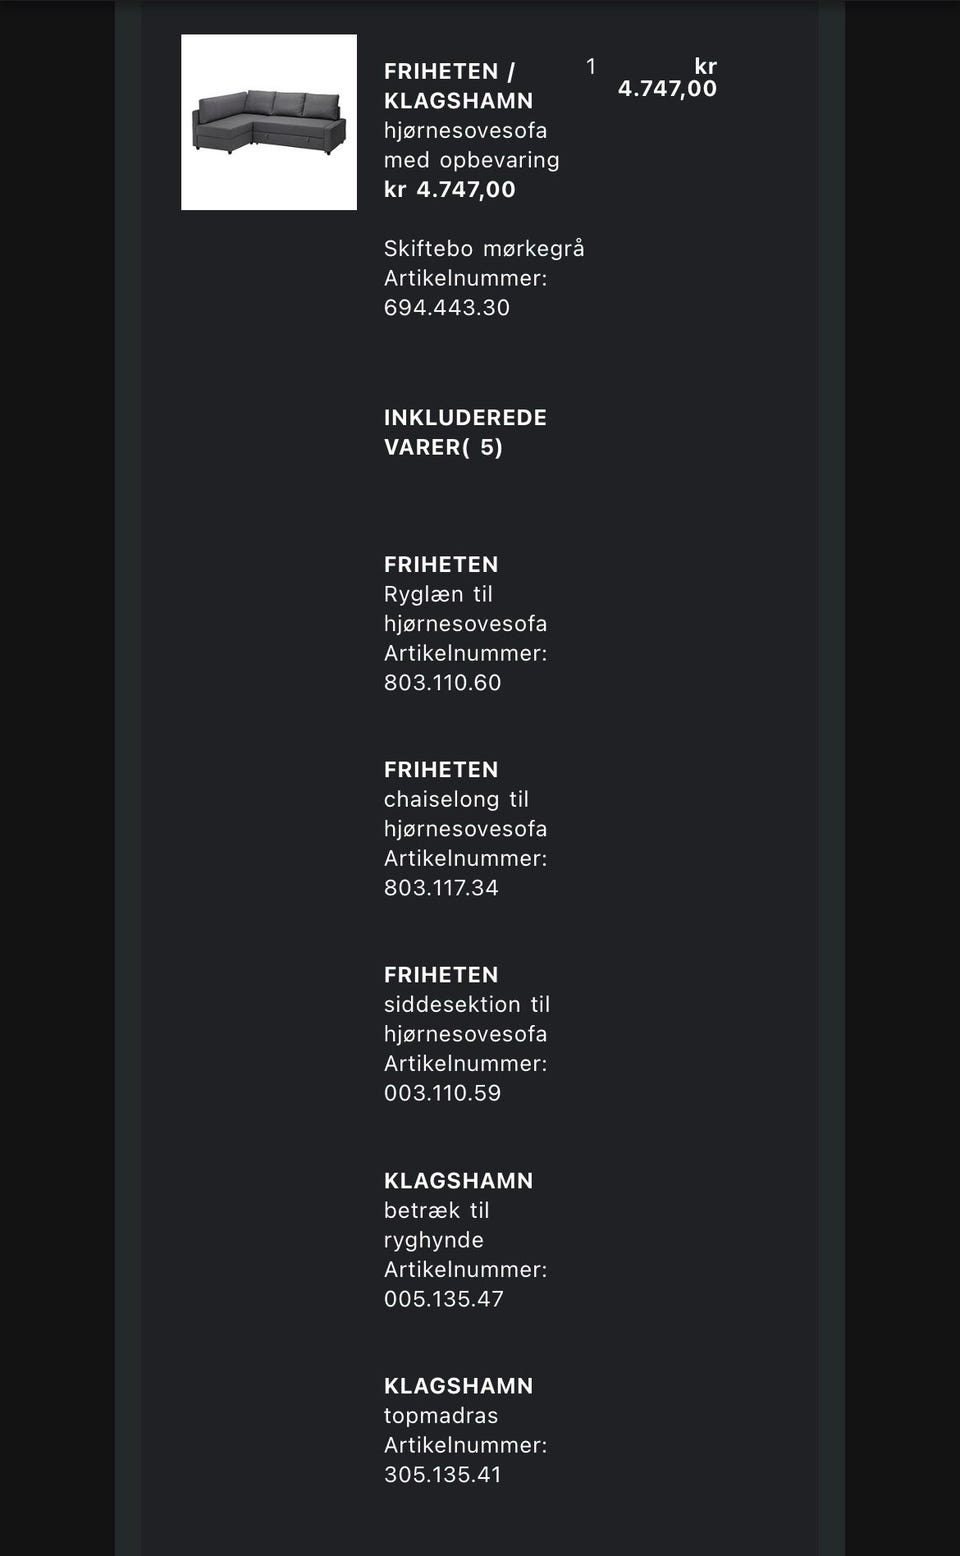The width and height of the screenshot is (960, 1556).
Task: Click the total price in the right column
Action: tap(667, 78)
